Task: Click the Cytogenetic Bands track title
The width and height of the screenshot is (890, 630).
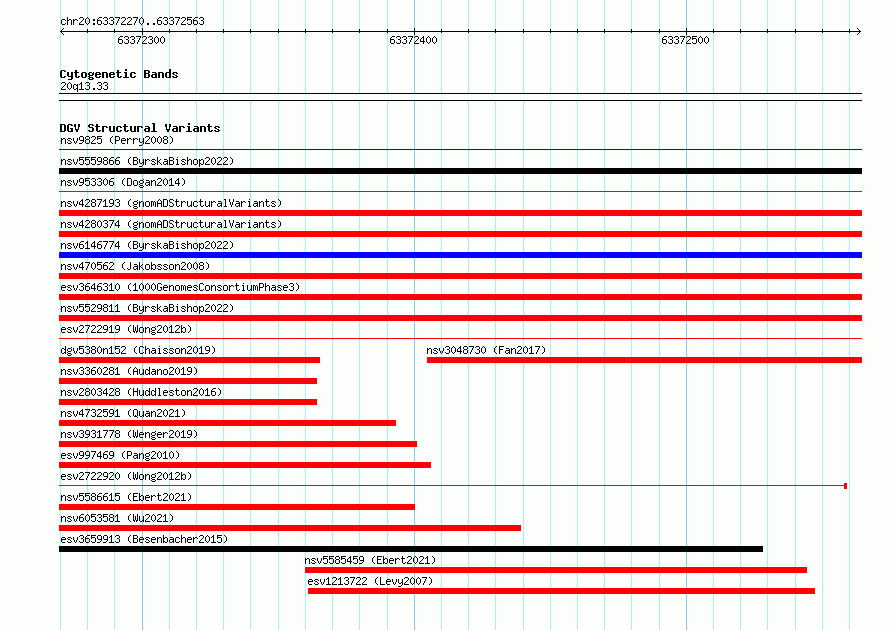Action: click(119, 74)
